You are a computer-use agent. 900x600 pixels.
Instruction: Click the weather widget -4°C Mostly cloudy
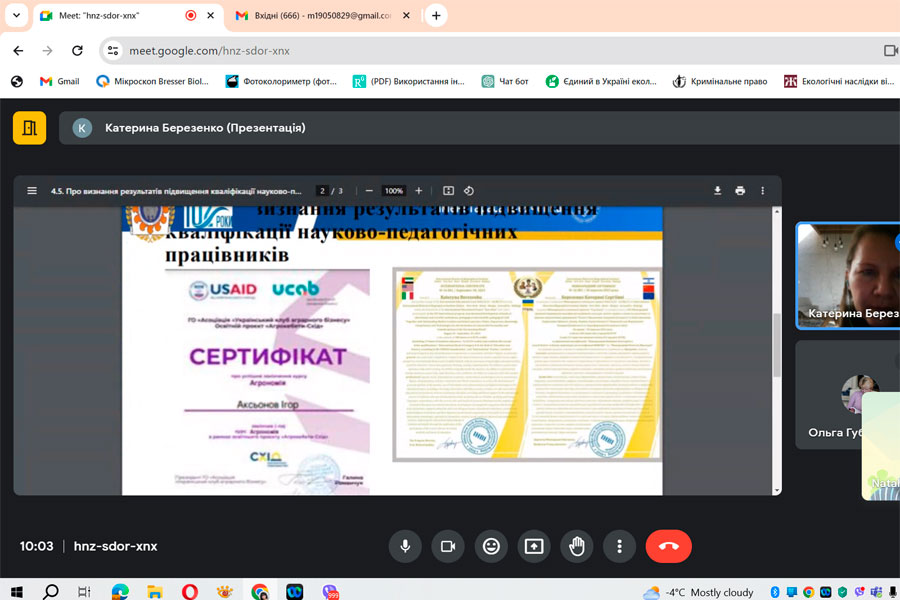tap(699, 593)
